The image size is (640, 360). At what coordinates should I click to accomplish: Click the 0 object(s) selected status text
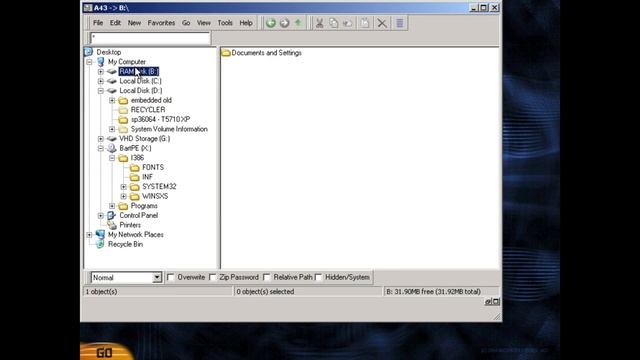[x=265, y=291]
